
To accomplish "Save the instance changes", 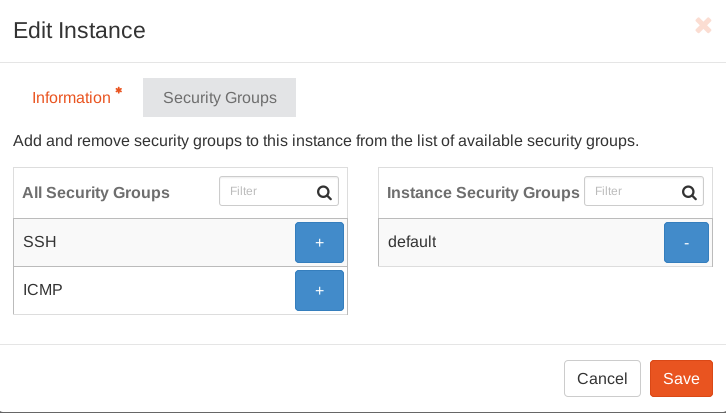I will 681,379.
